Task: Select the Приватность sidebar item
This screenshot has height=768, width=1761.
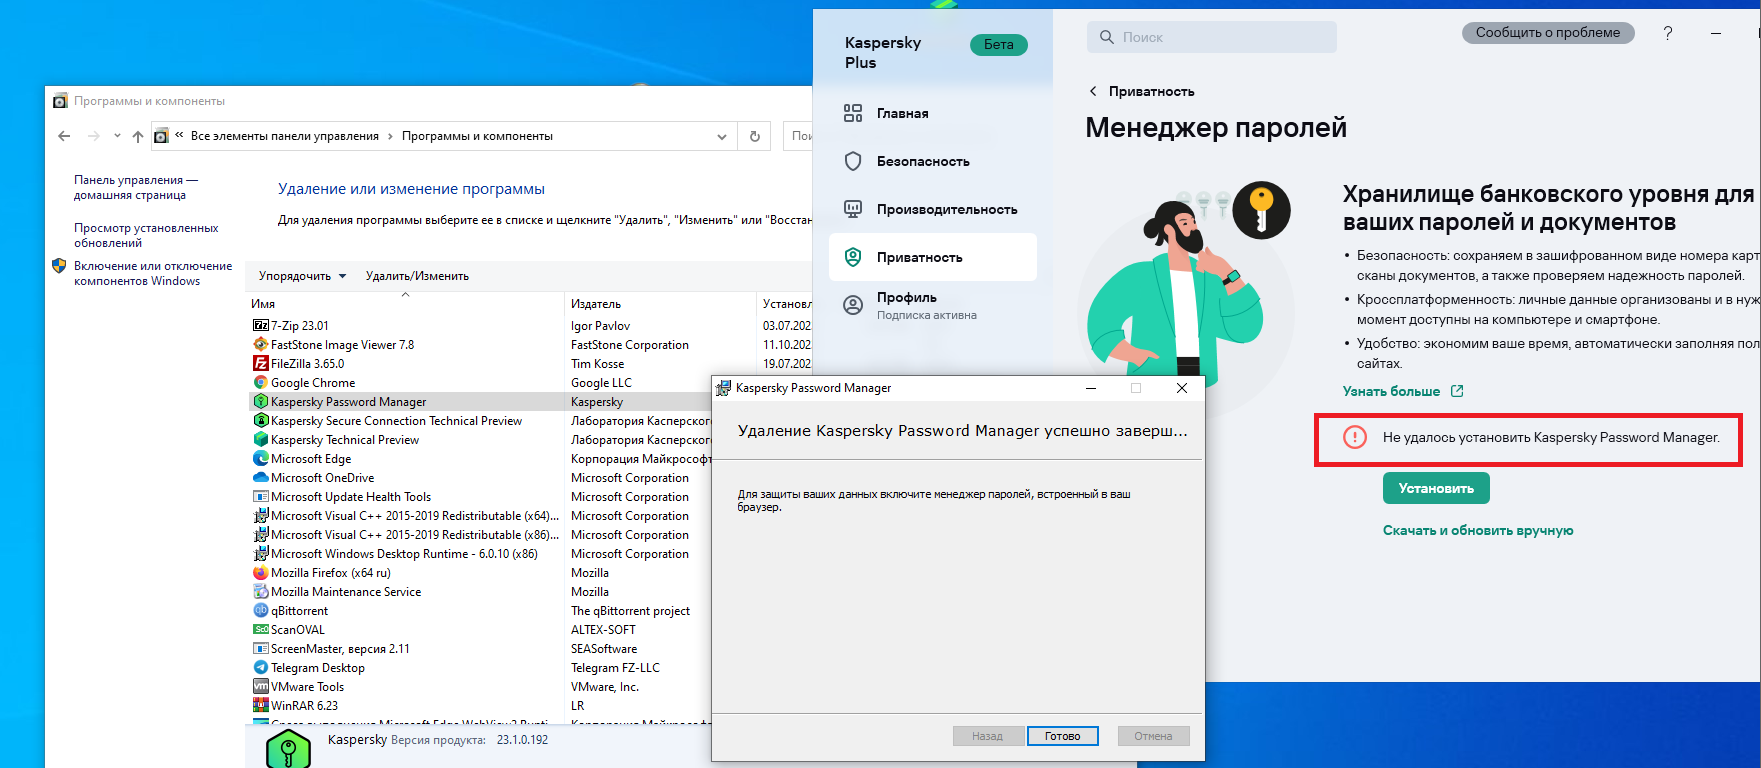Action: click(x=932, y=257)
